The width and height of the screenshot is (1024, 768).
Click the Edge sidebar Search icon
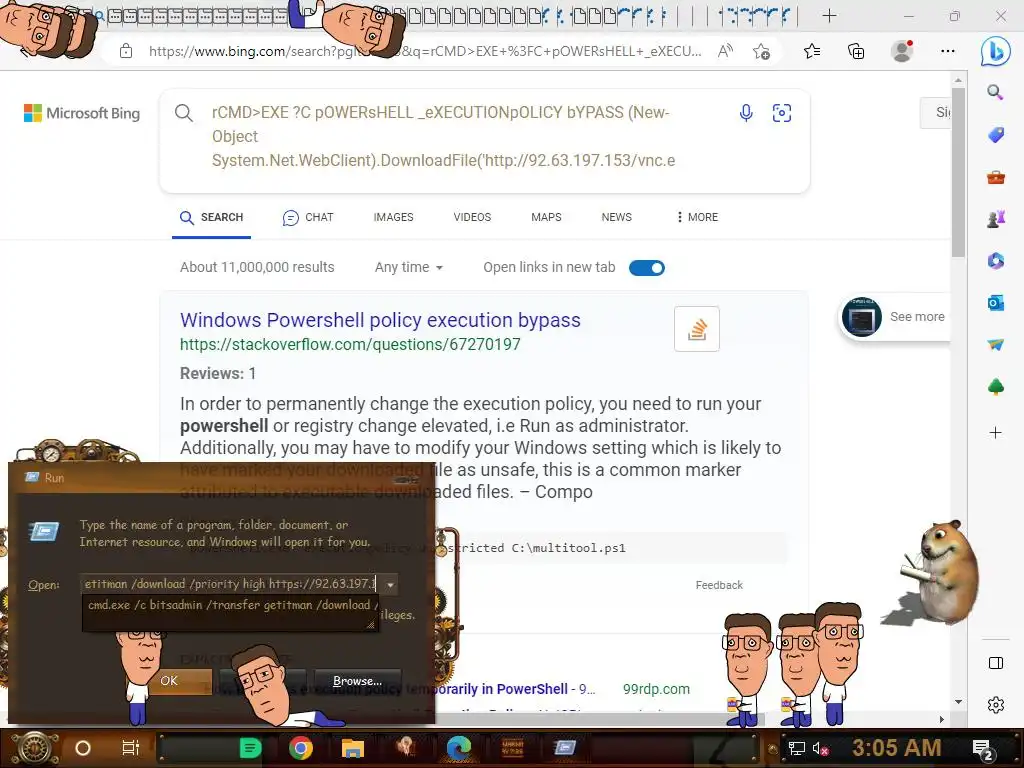pyautogui.click(x=995, y=92)
